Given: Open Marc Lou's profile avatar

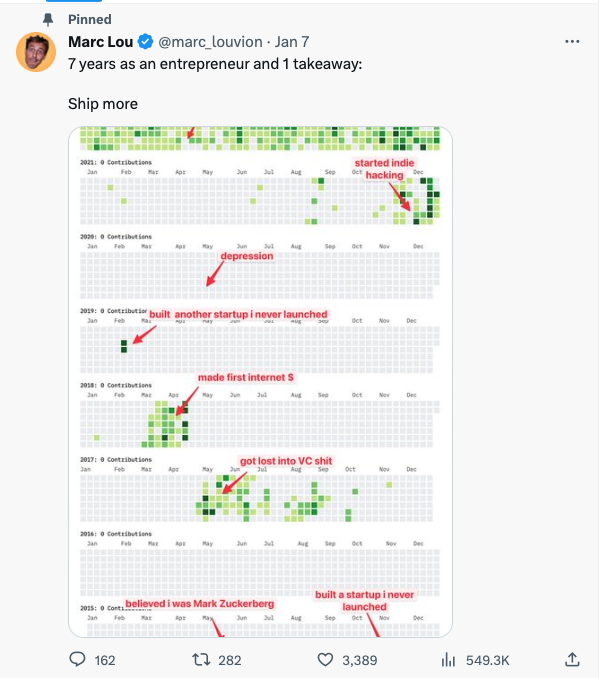Looking at the screenshot, I should (36, 52).
